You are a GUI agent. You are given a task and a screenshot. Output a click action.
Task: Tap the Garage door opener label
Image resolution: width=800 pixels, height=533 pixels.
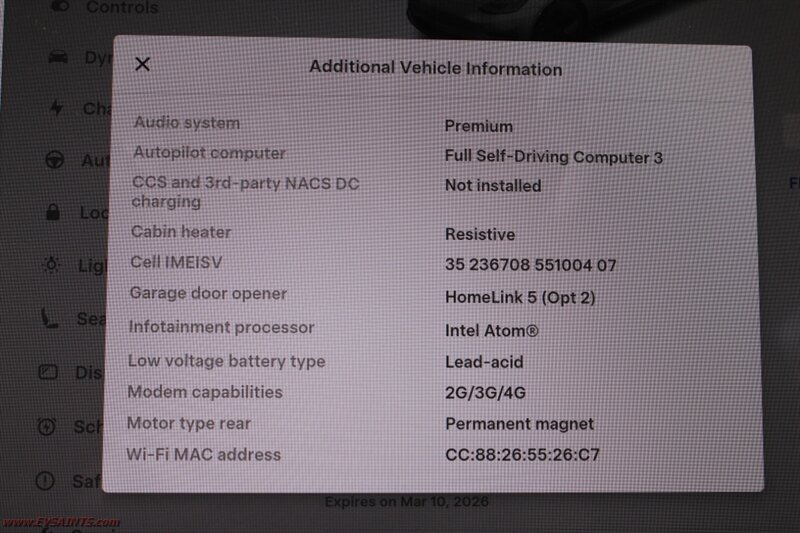click(208, 293)
